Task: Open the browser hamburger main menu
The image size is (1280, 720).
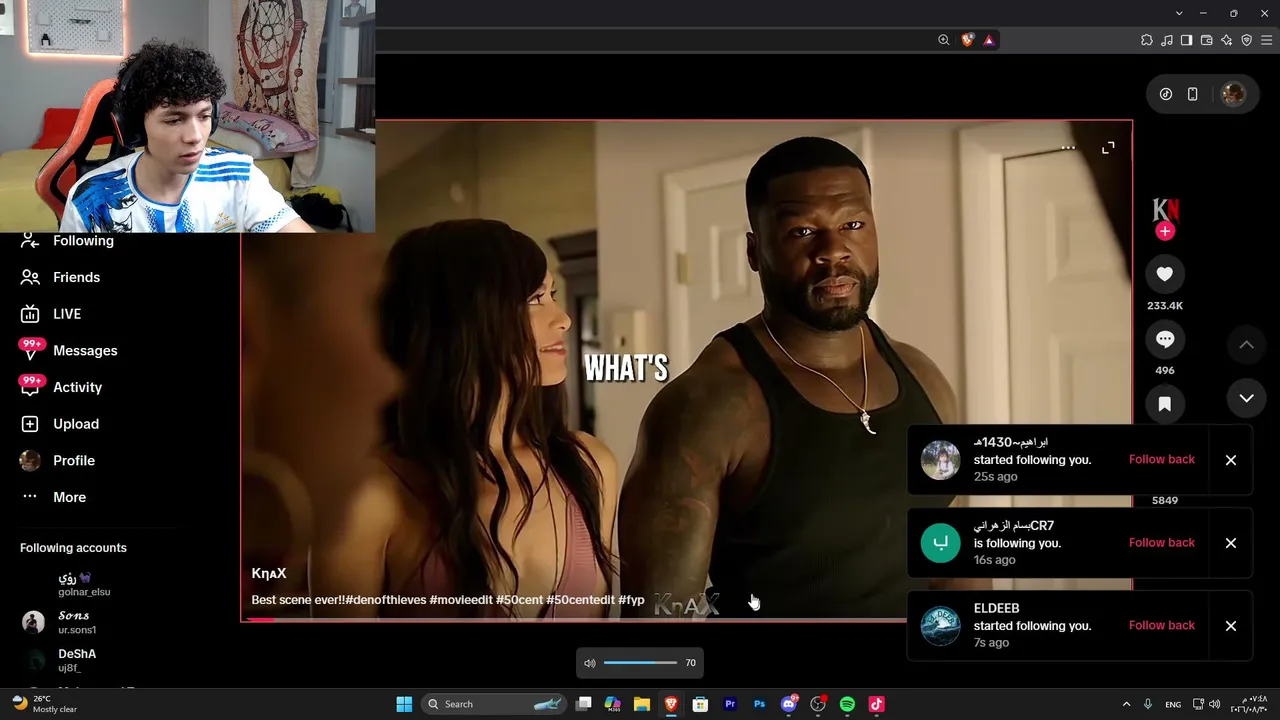Action: click(1266, 40)
